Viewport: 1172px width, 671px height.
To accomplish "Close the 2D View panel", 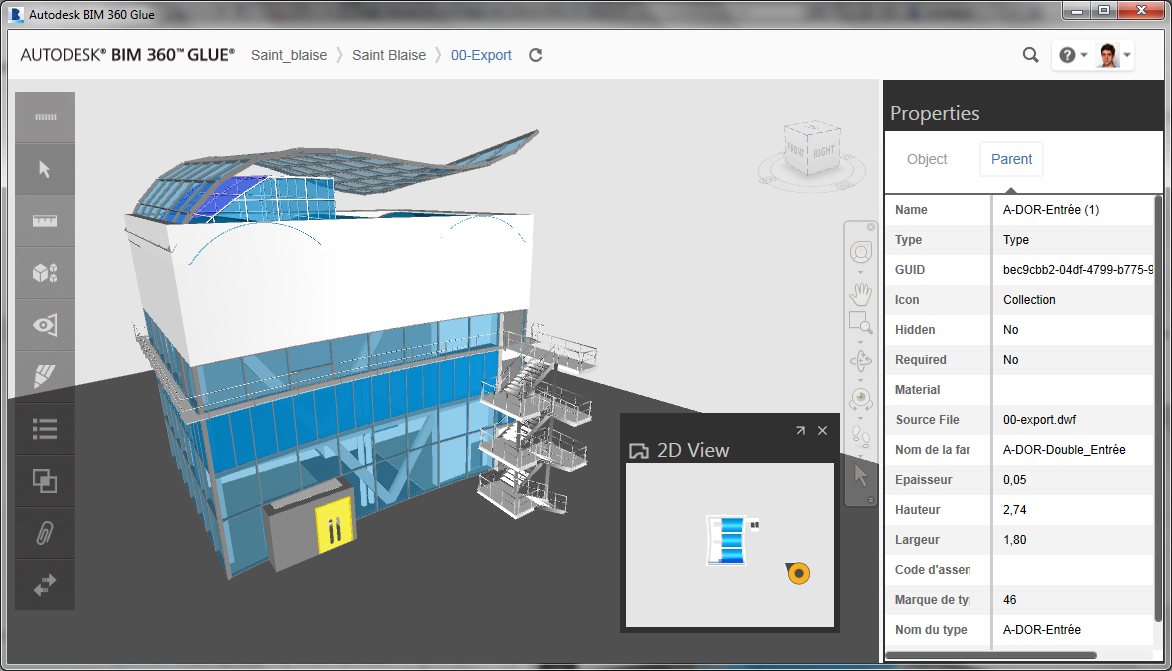I will [x=822, y=430].
